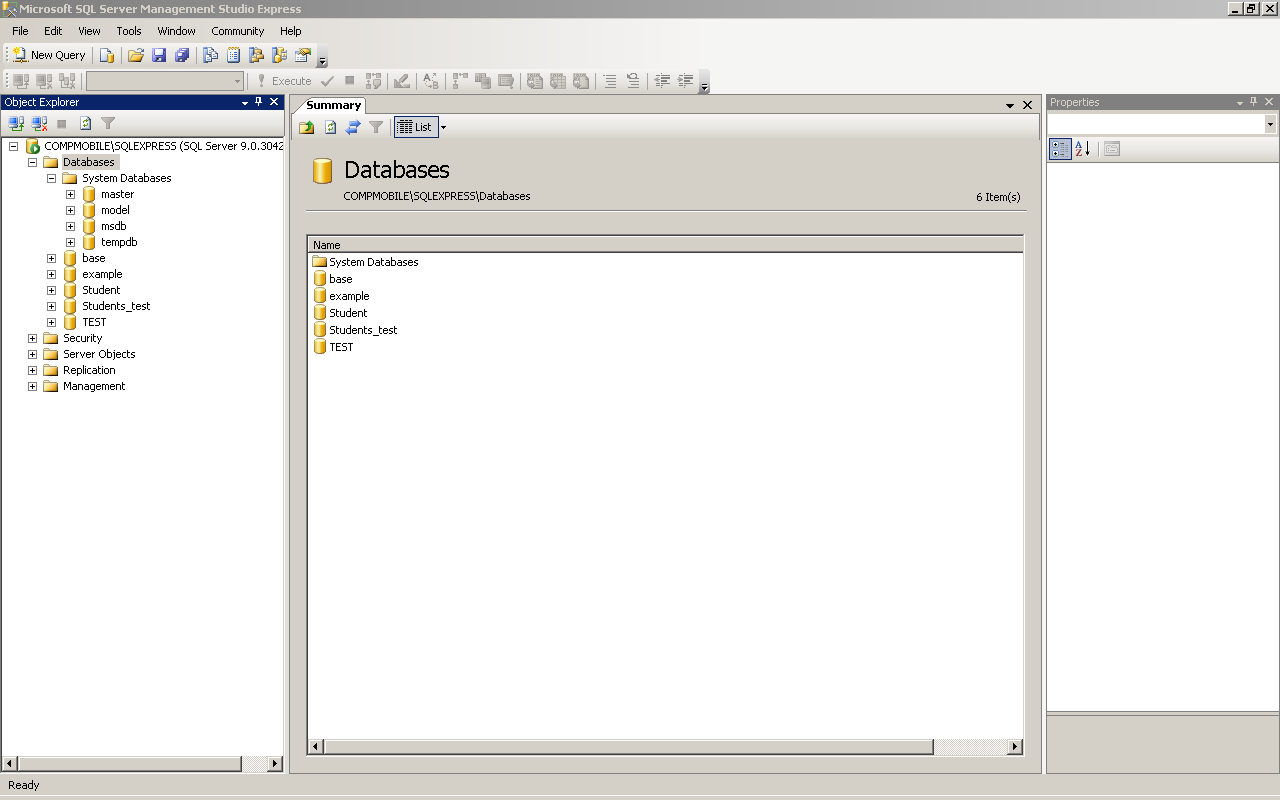Toggle the List view button in Summary
The image size is (1280, 800).
tap(415, 127)
